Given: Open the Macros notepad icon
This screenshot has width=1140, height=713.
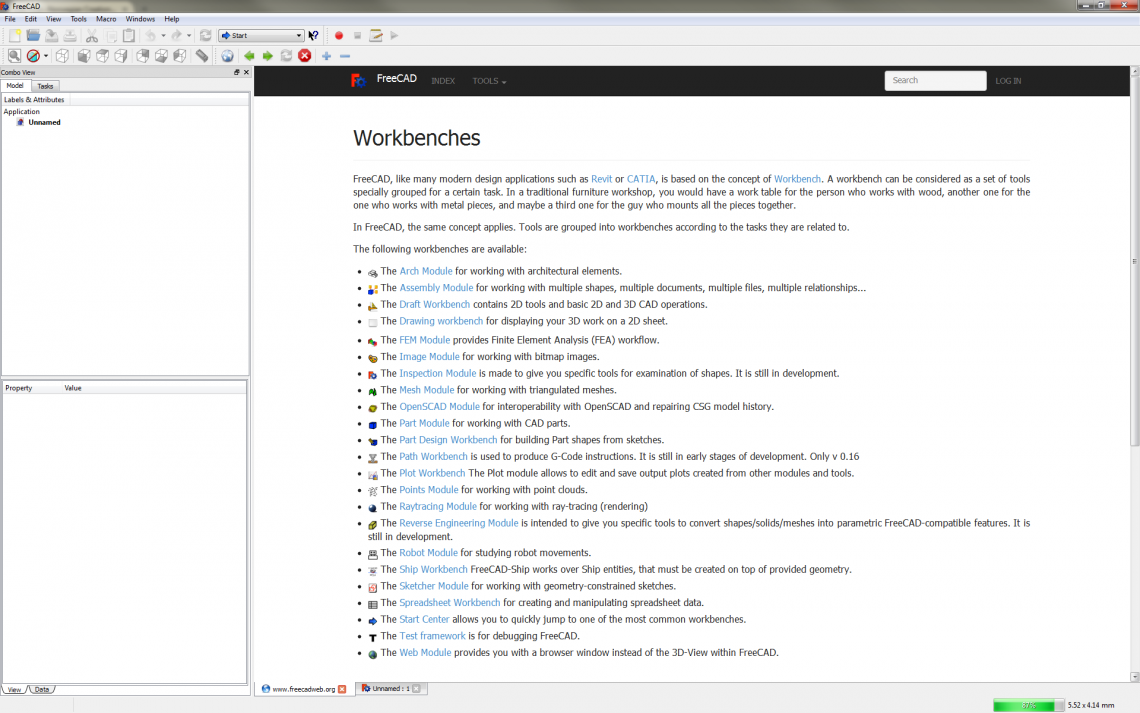Looking at the screenshot, I should click(376, 36).
